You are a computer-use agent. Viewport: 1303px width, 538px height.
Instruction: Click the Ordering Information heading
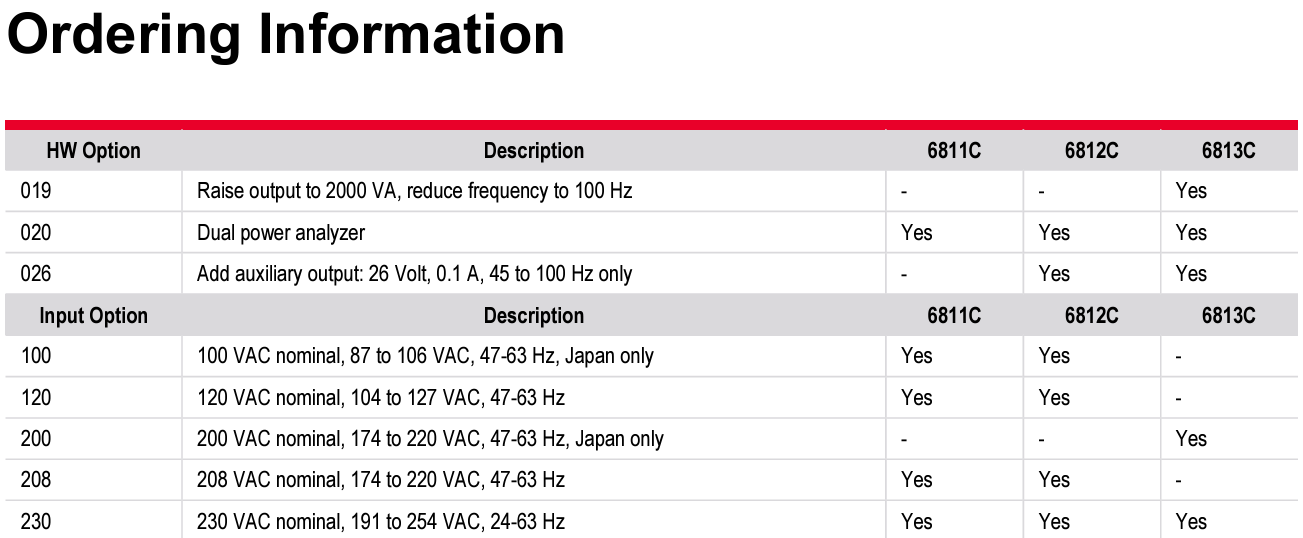[286, 37]
